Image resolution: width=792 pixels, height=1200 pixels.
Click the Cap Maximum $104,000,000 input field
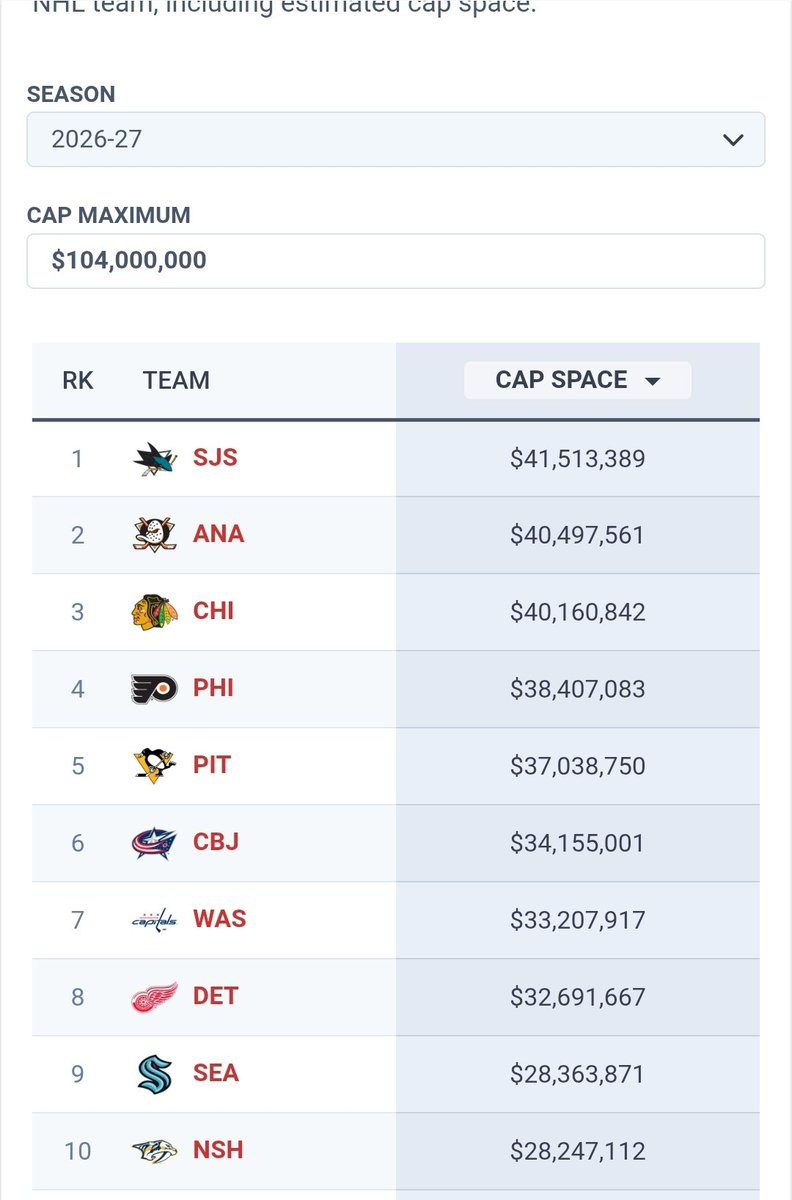[x=396, y=261]
